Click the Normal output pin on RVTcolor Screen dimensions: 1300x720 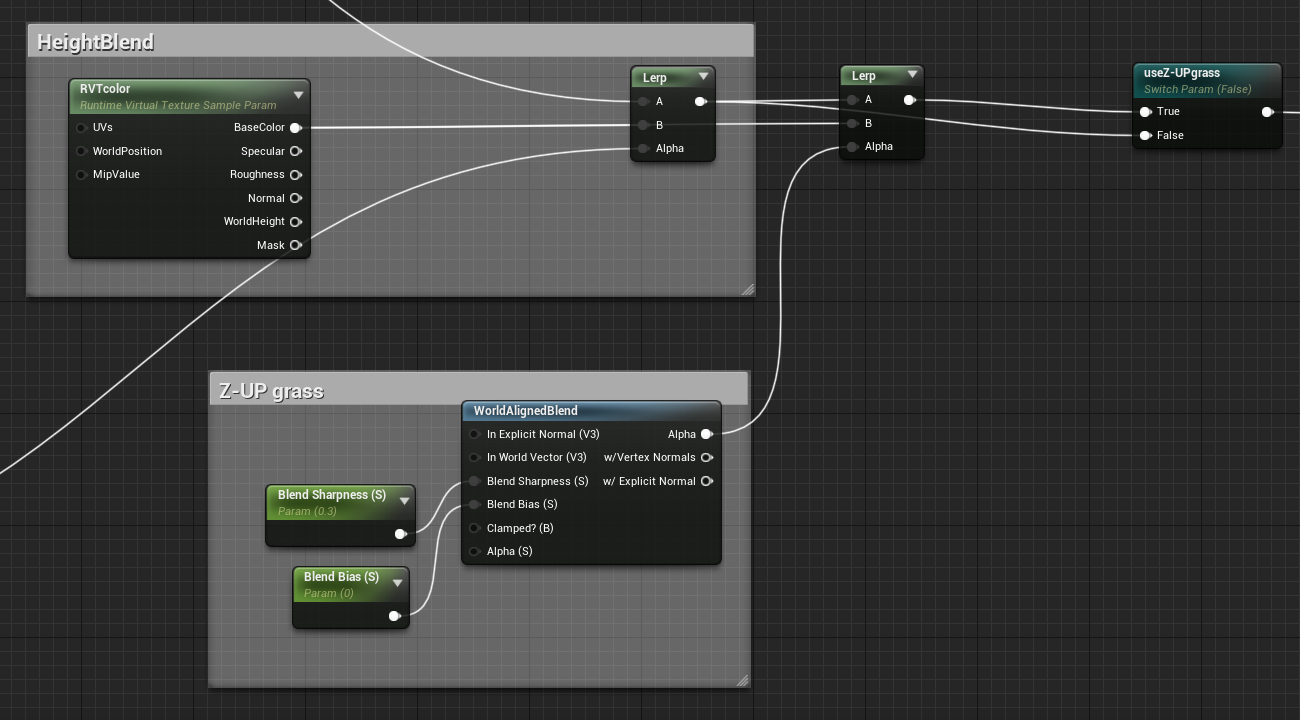296,198
